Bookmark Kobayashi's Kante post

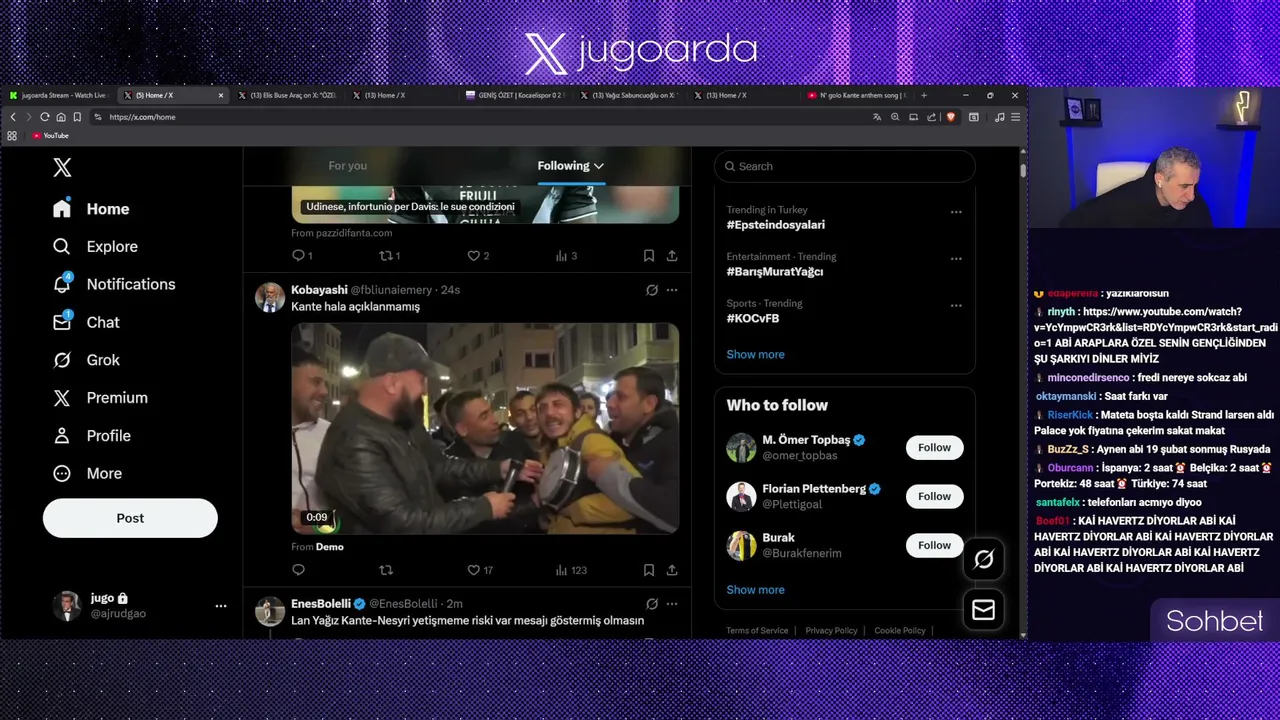(x=649, y=570)
